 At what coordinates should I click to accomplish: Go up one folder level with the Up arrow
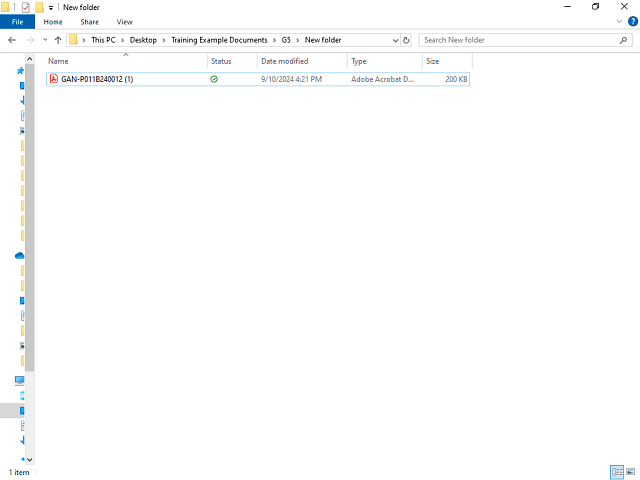coord(58,40)
